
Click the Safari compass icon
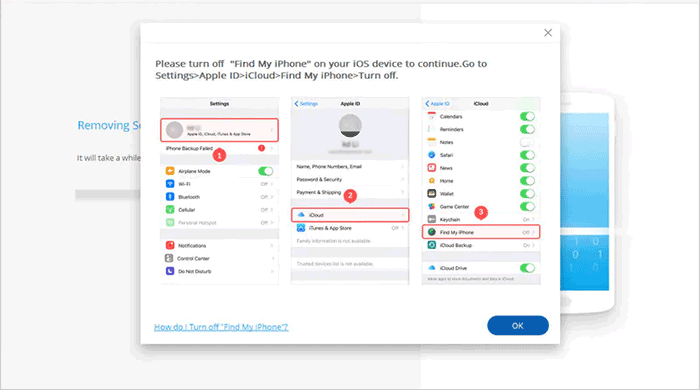coord(432,155)
